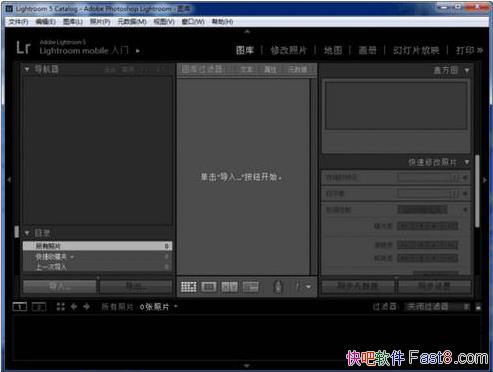
Task: Switch to Loupe view in the toolbar
Action: 209,287
